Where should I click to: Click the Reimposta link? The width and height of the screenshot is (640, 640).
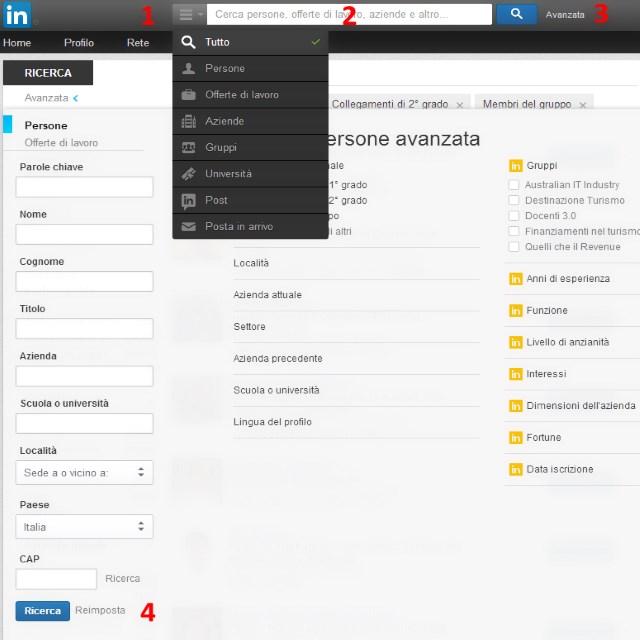coord(100,610)
